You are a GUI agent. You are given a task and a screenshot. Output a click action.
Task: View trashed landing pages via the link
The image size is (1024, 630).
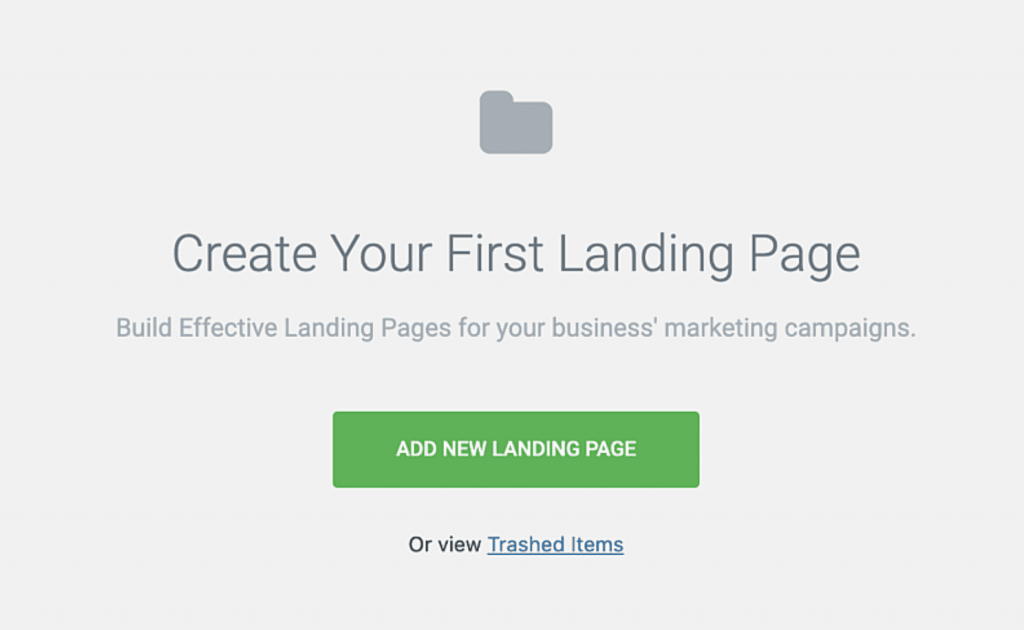(555, 544)
